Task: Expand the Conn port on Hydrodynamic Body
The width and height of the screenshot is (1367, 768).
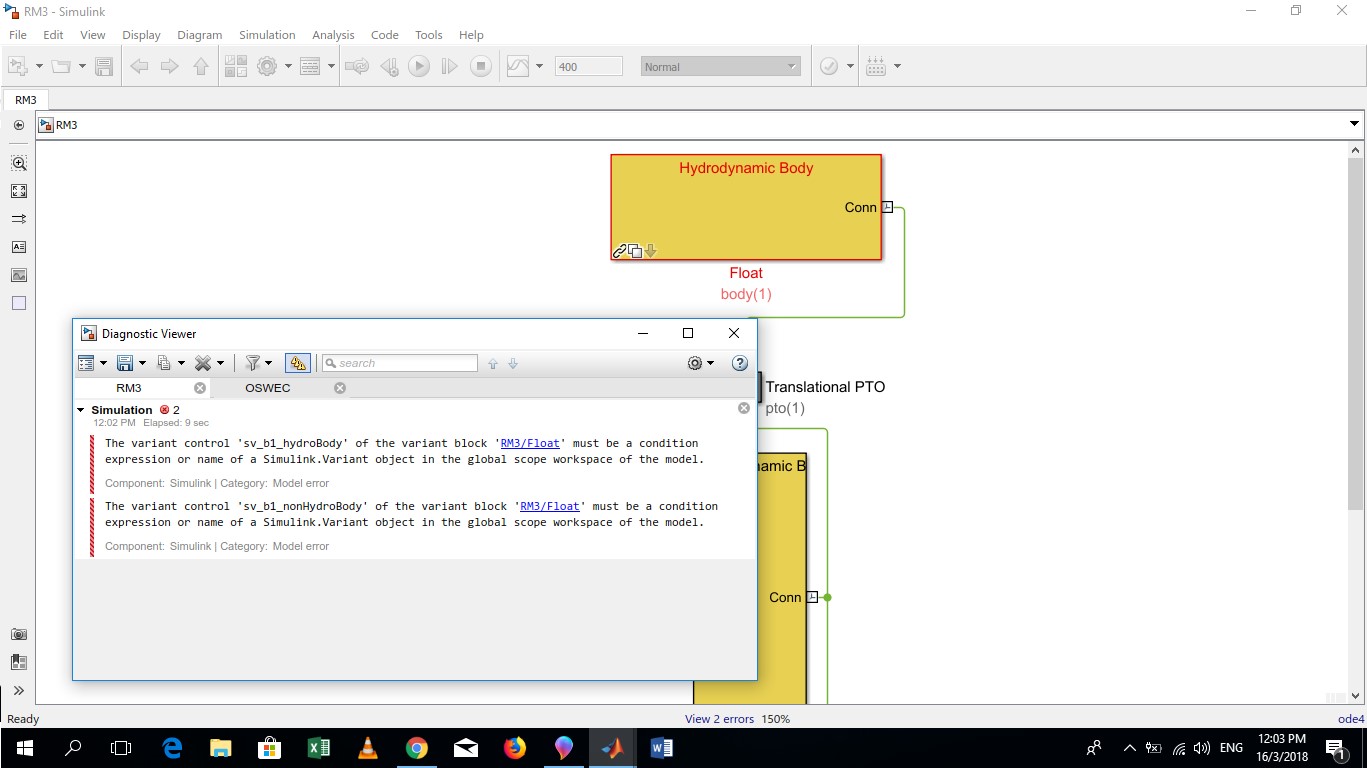Action: point(885,207)
